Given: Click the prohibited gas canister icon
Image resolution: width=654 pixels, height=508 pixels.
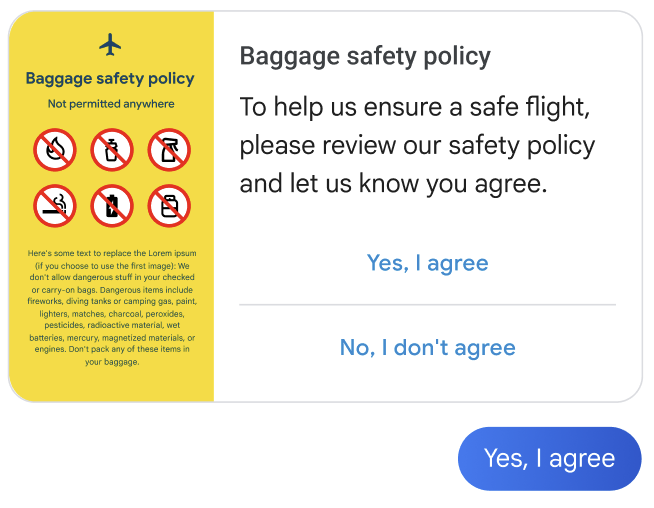Looking at the screenshot, I should [x=111, y=151].
